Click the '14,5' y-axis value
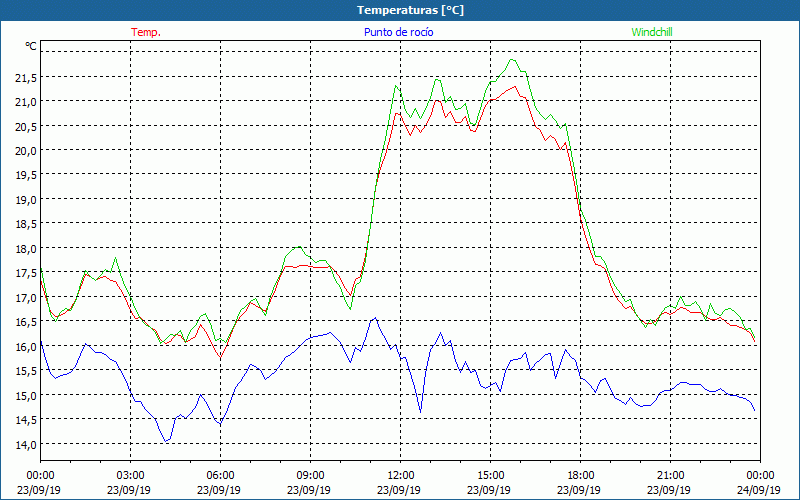 [x=26, y=420]
